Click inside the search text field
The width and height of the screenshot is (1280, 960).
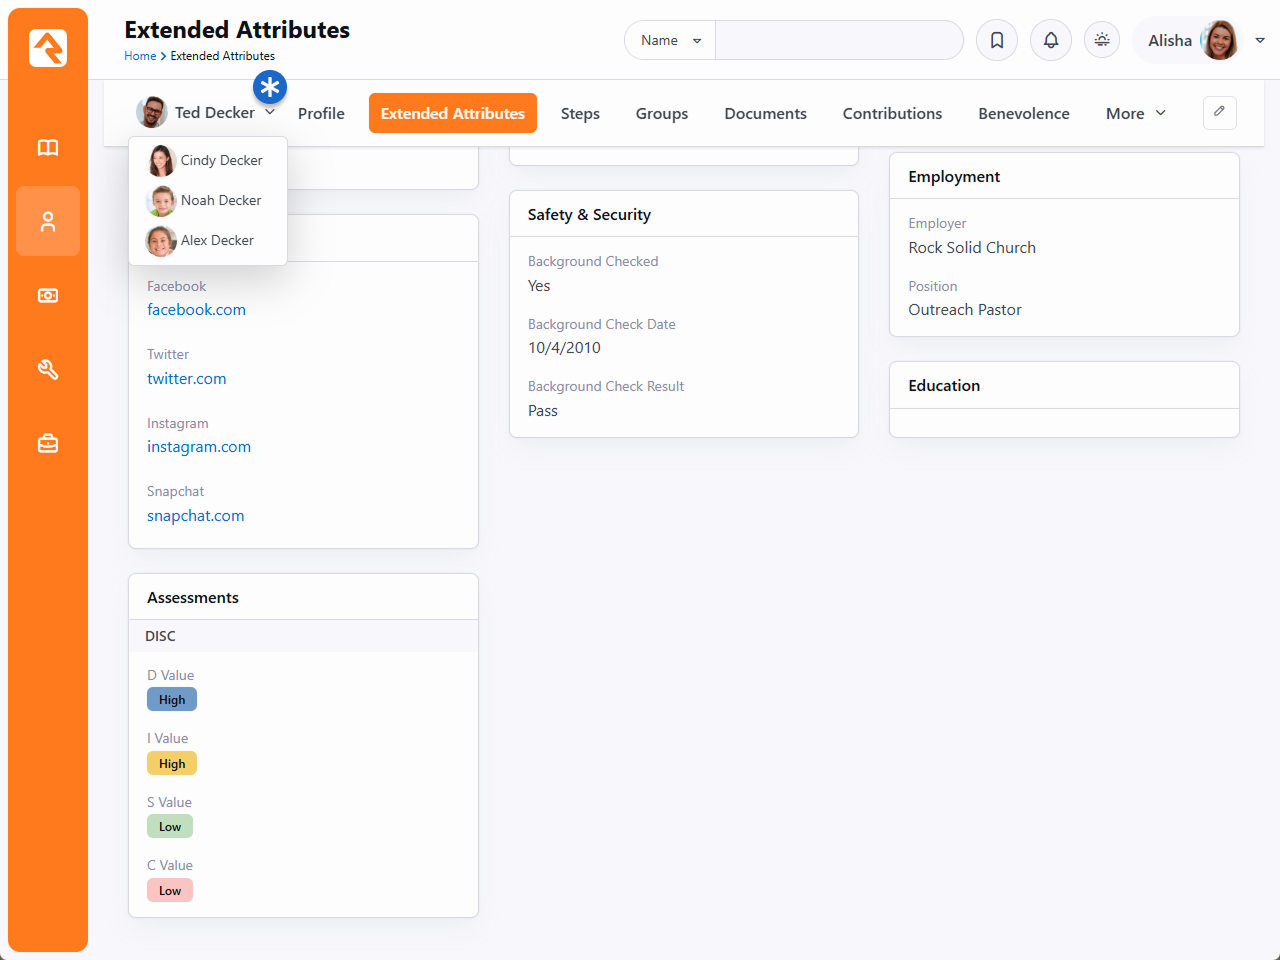[x=838, y=41]
